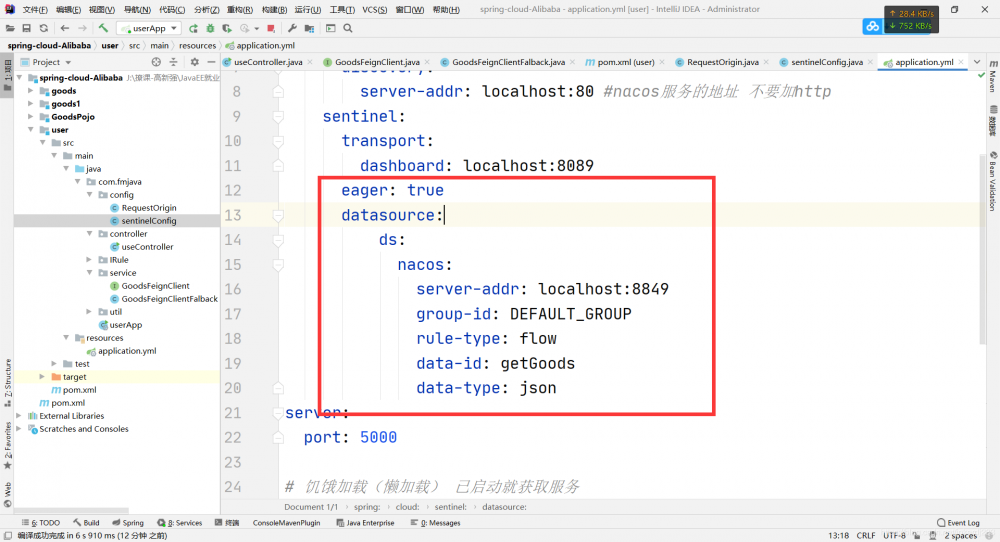
Task: Open ConsoleMavenPlugin tool window
Action: pyautogui.click(x=286, y=523)
